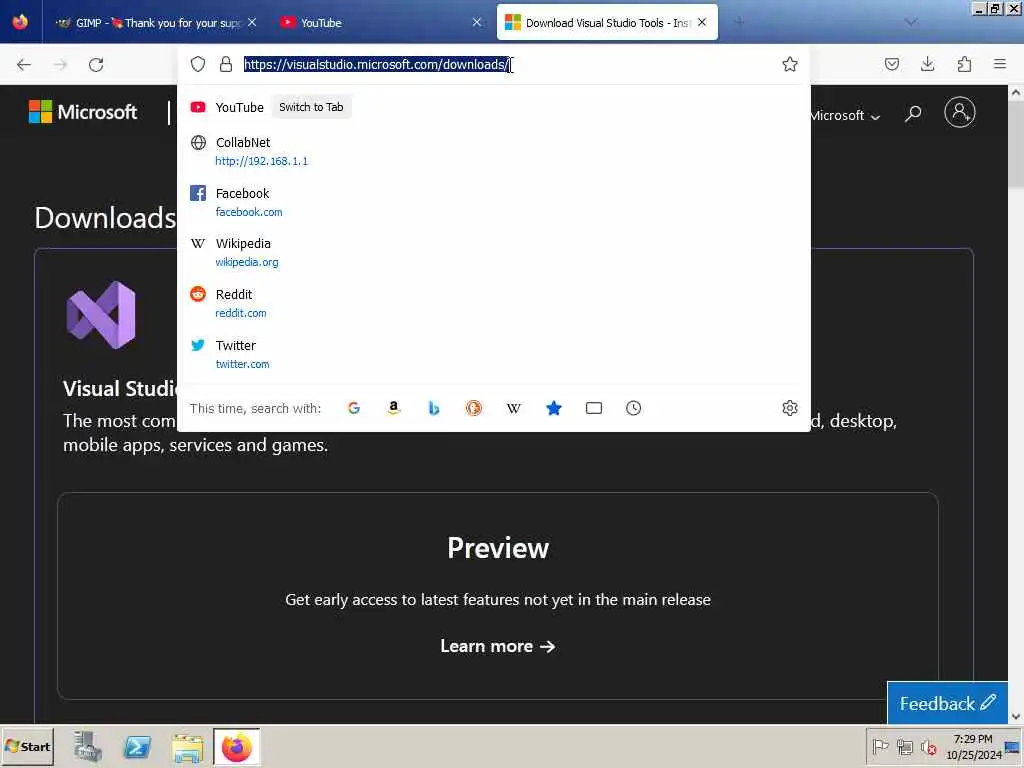Search open tabs using tabs icon
Viewport: 1024px width, 768px height.
tap(594, 408)
